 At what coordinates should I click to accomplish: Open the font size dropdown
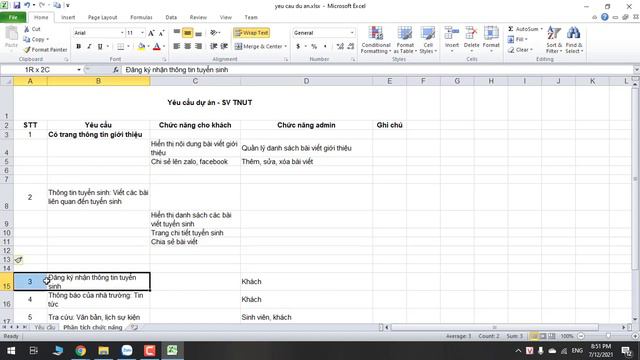pos(142,33)
